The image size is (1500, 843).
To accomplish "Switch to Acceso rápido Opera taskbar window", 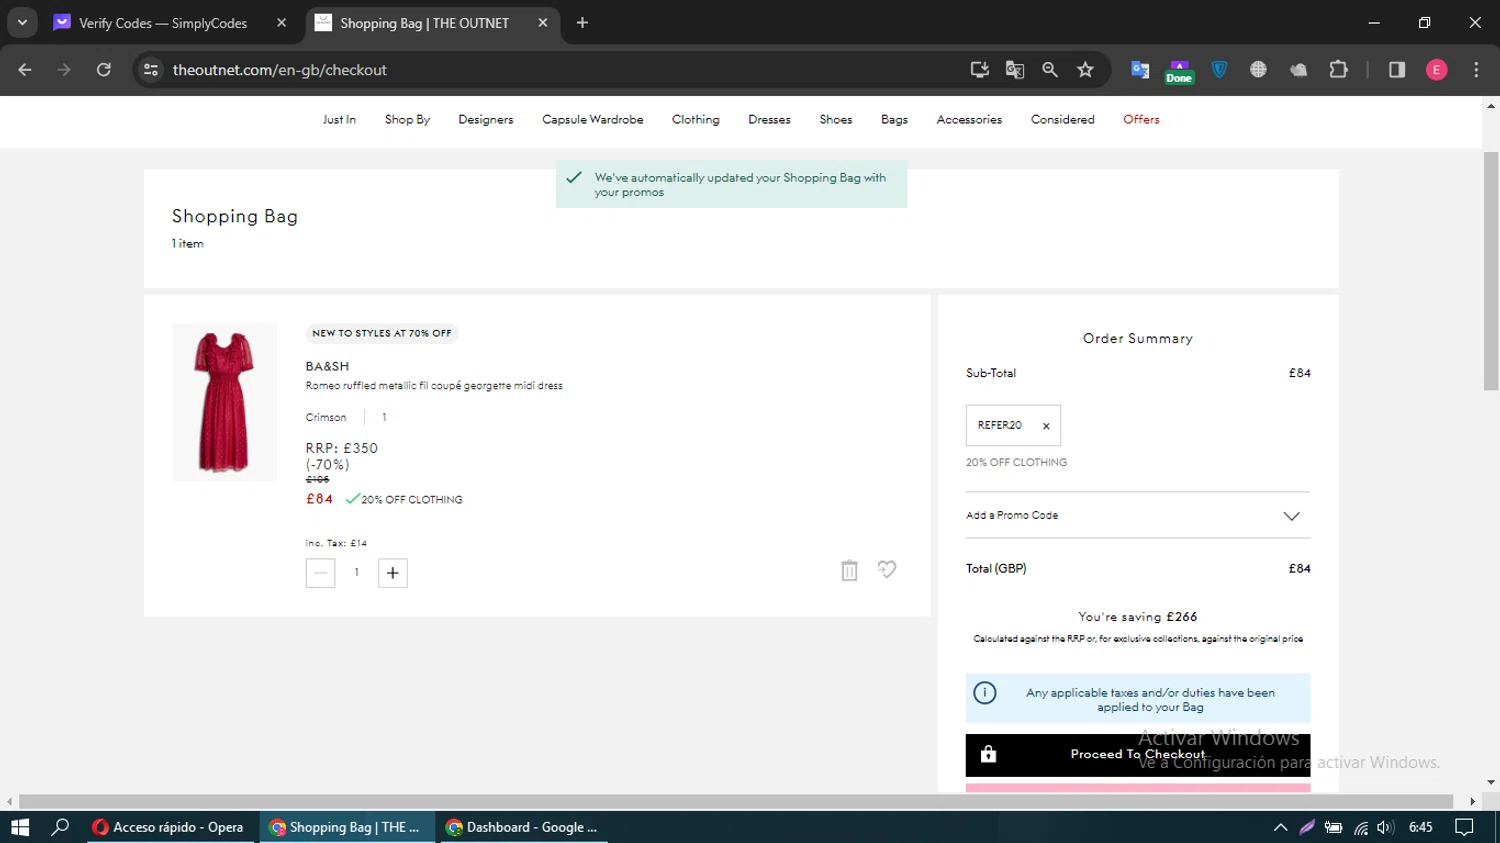I will [x=169, y=827].
